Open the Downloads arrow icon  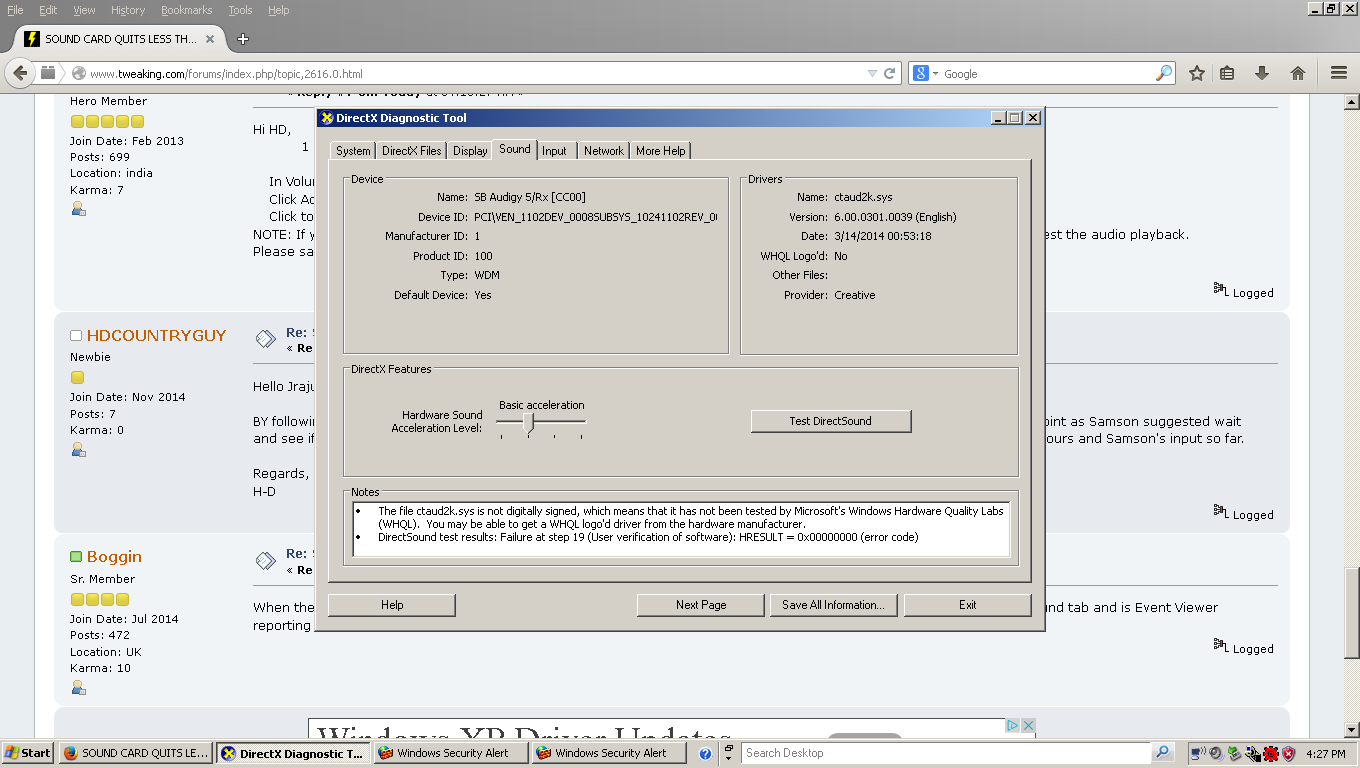(x=1262, y=73)
